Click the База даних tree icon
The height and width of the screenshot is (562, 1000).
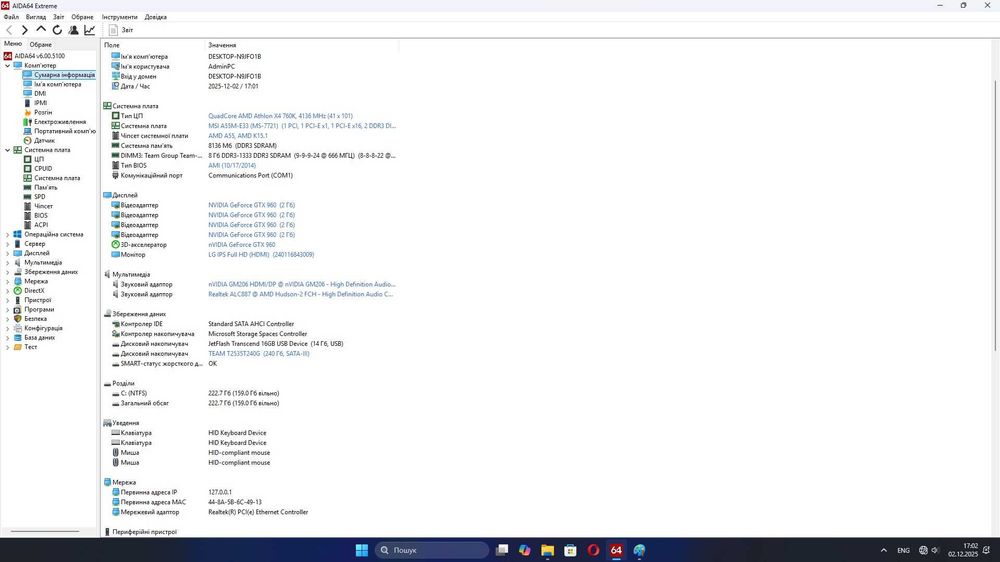coord(17,337)
